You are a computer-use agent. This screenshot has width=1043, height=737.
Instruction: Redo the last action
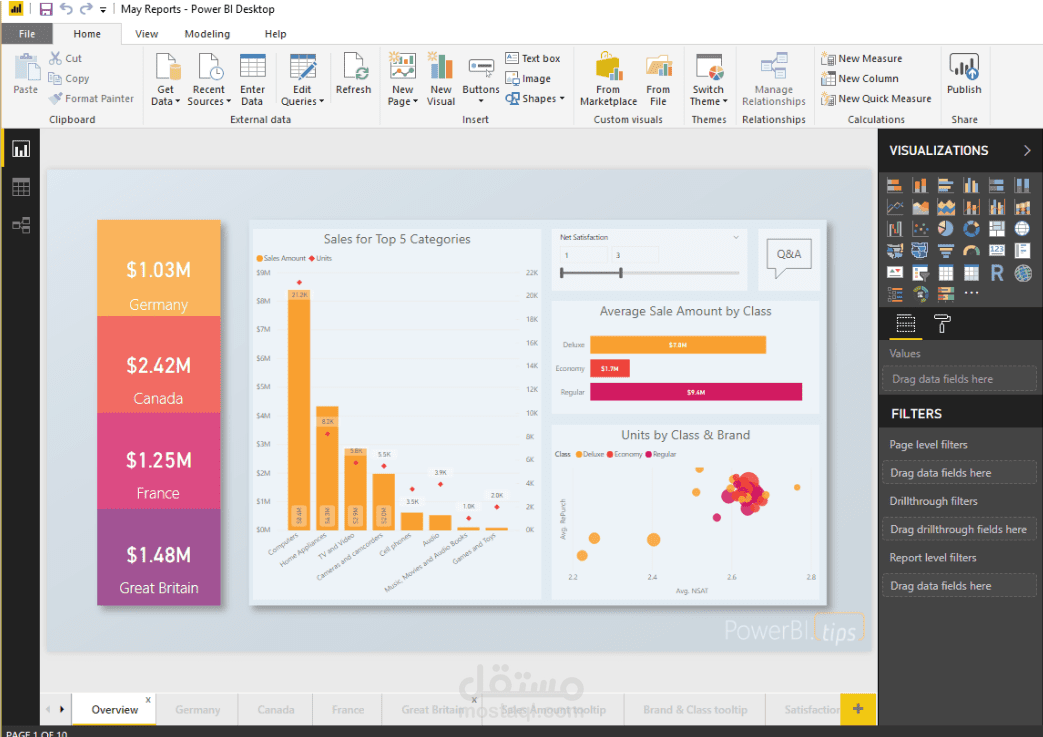[86, 9]
